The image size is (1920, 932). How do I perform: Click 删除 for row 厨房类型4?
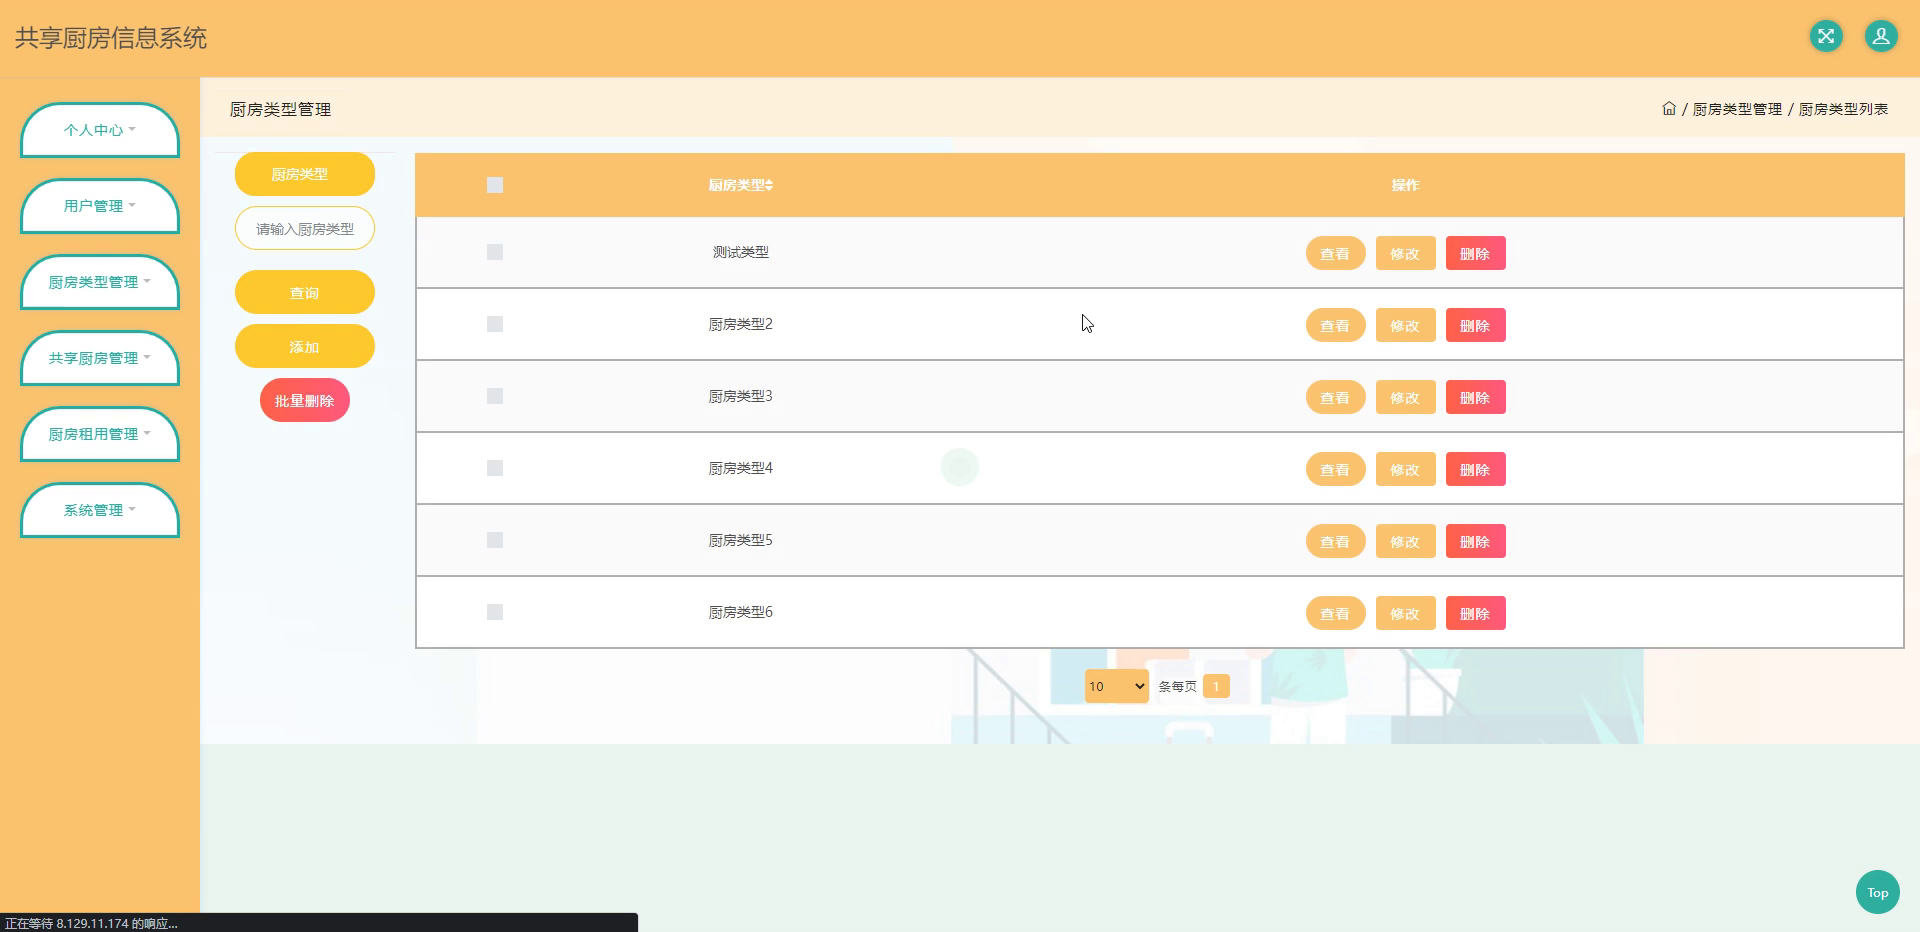(1475, 469)
